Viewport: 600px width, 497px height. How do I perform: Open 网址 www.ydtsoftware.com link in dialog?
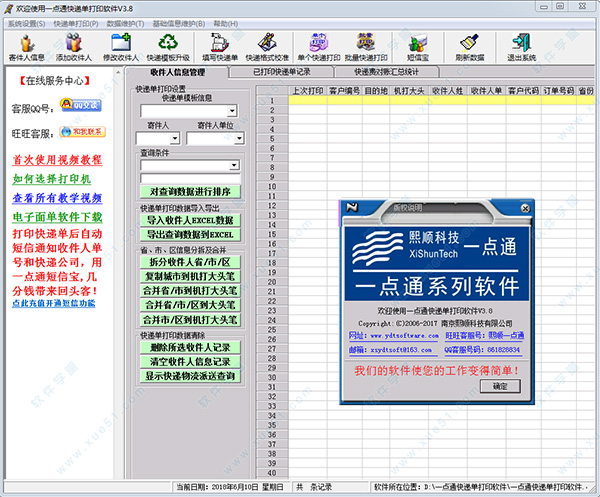pyautogui.click(x=394, y=336)
